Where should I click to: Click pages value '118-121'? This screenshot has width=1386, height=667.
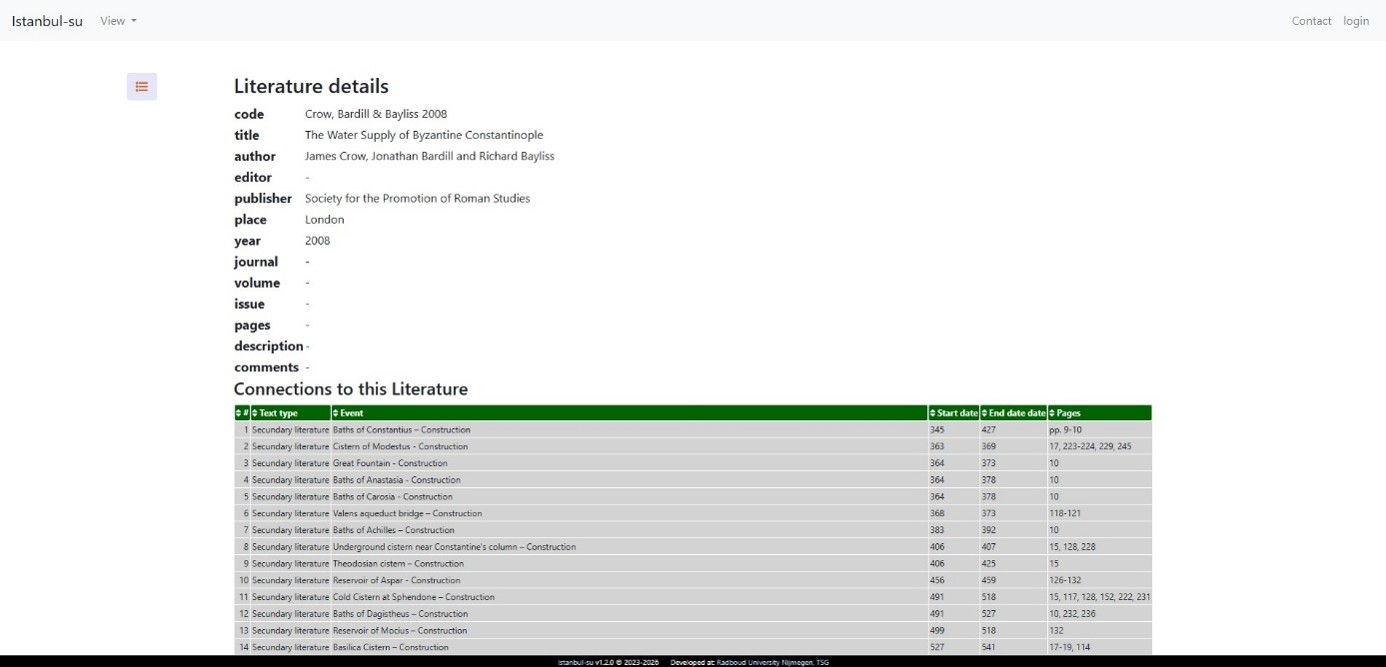[x=1065, y=513]
